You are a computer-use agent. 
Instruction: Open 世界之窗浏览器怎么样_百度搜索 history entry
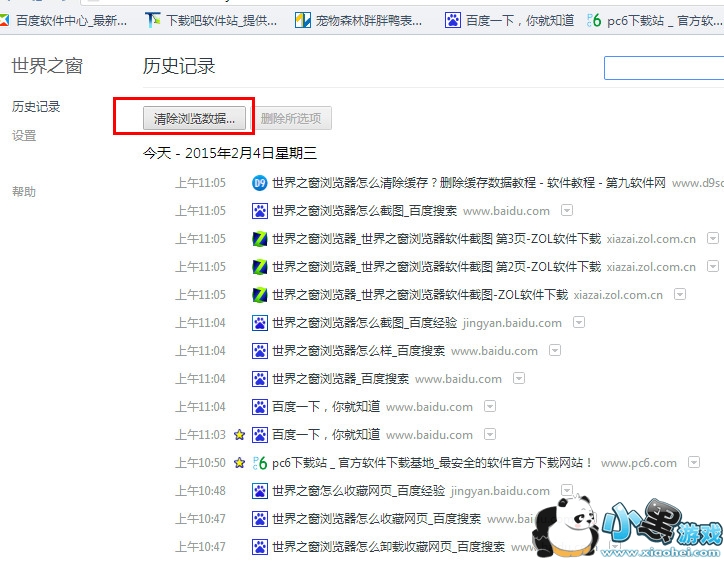coord(358,351)
